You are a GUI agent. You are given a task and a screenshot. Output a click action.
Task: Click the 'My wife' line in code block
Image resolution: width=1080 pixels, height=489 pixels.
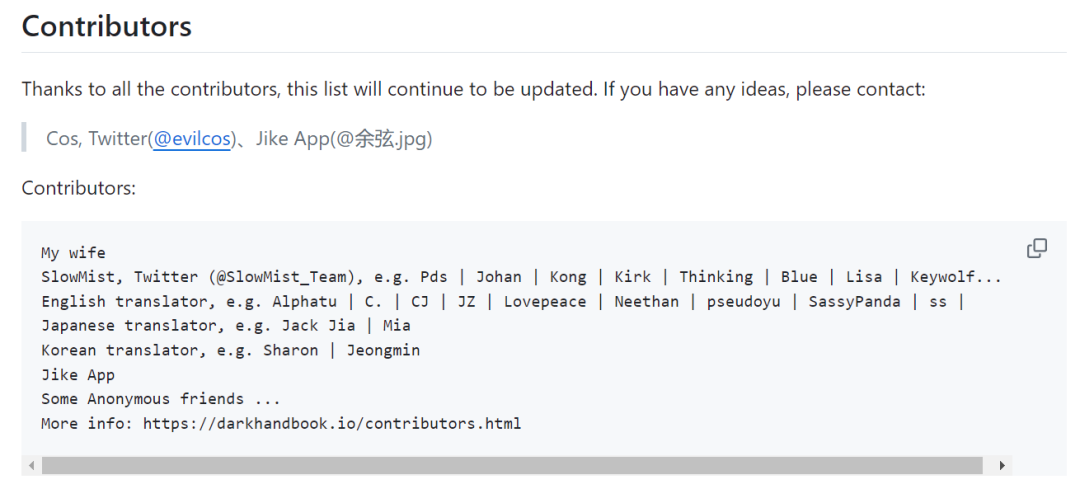coord(73,253)
